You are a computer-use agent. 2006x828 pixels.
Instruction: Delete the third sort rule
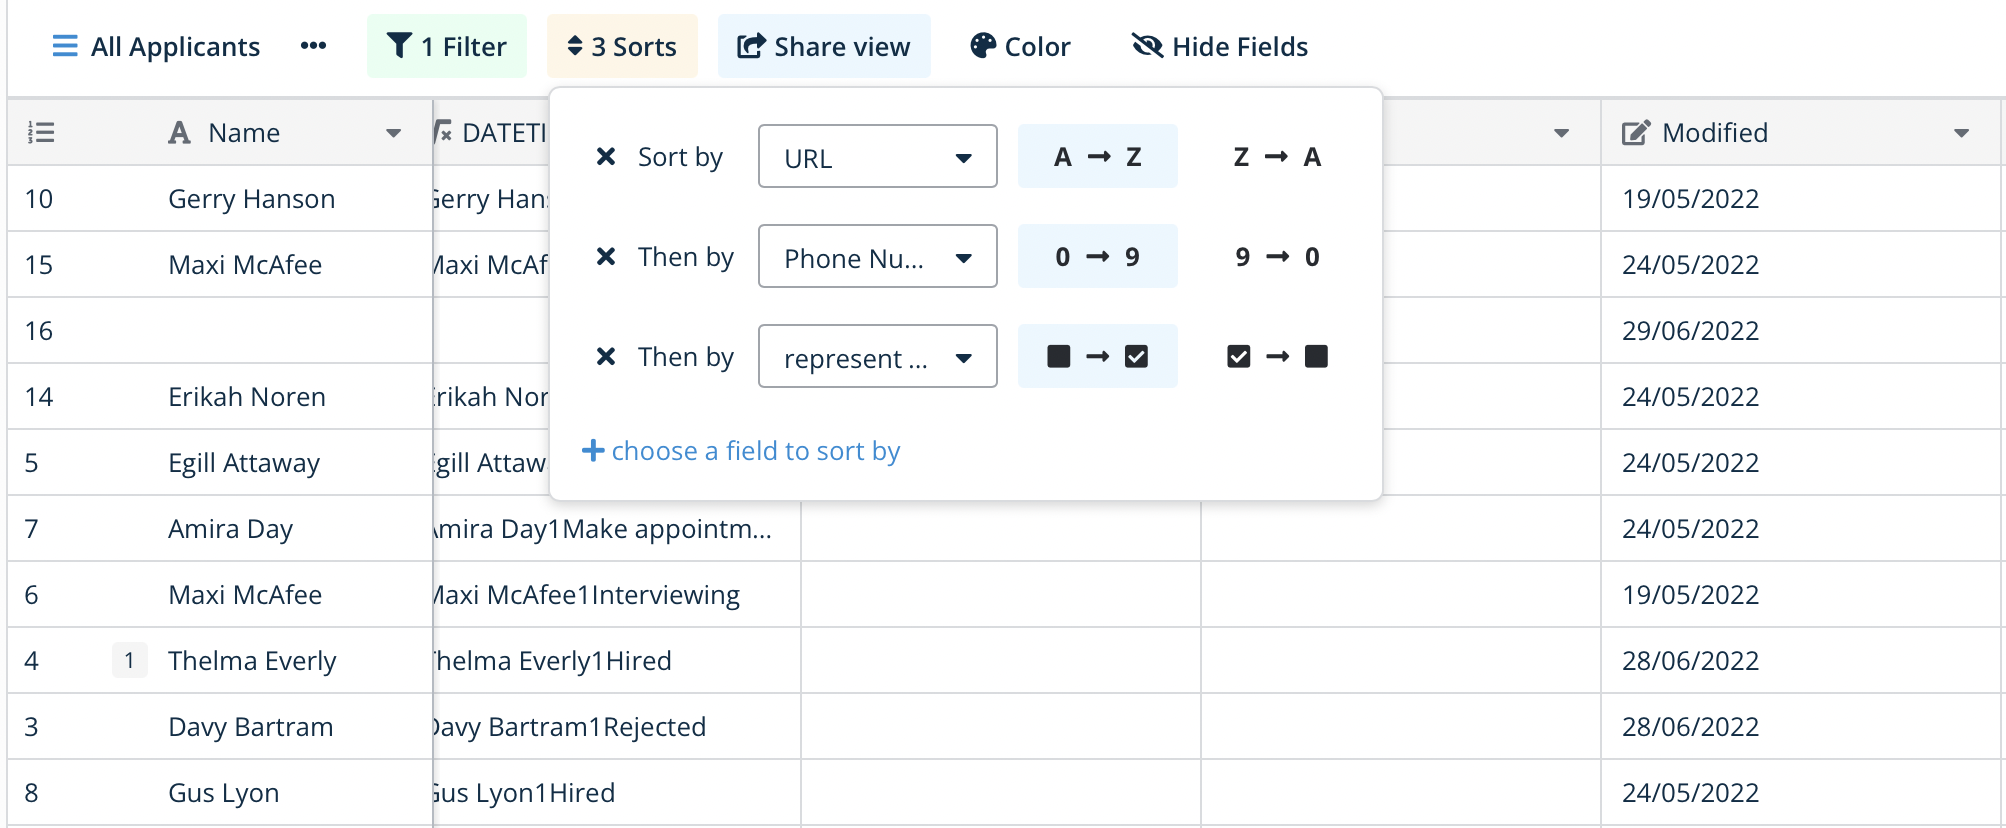click(x=605, y=357)
